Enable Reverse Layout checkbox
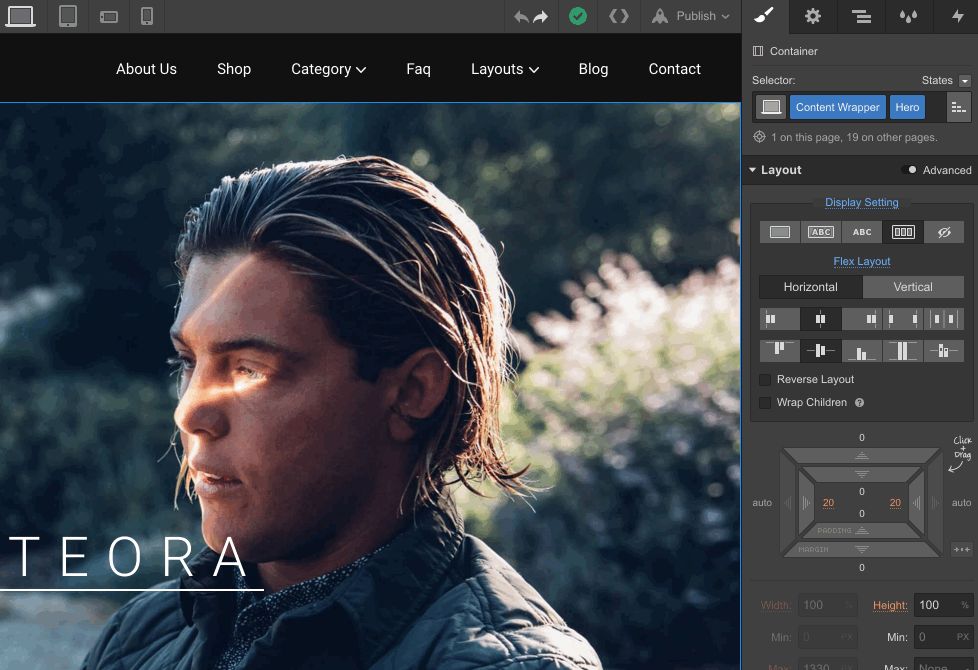This screenshot has height=670, width=978. click(765, 380)
